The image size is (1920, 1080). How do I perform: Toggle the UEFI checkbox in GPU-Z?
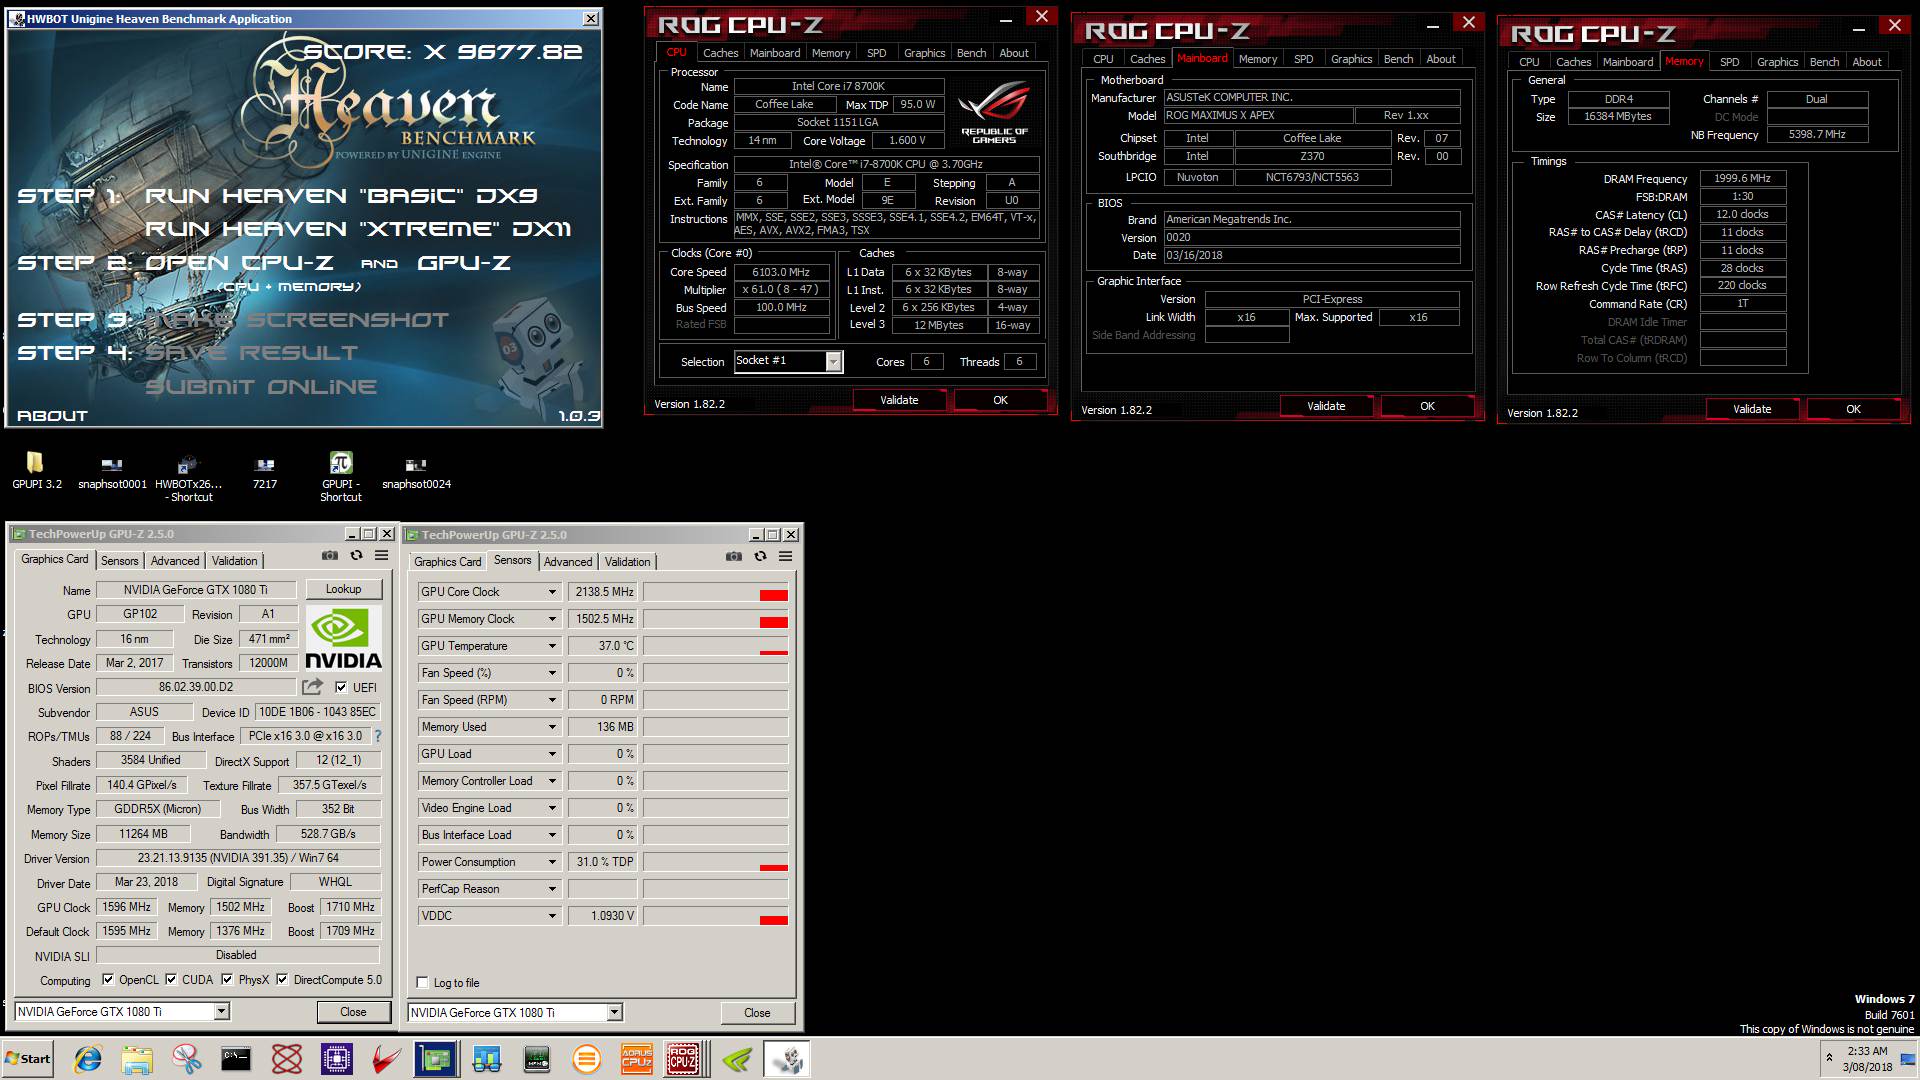coord(341,687)
